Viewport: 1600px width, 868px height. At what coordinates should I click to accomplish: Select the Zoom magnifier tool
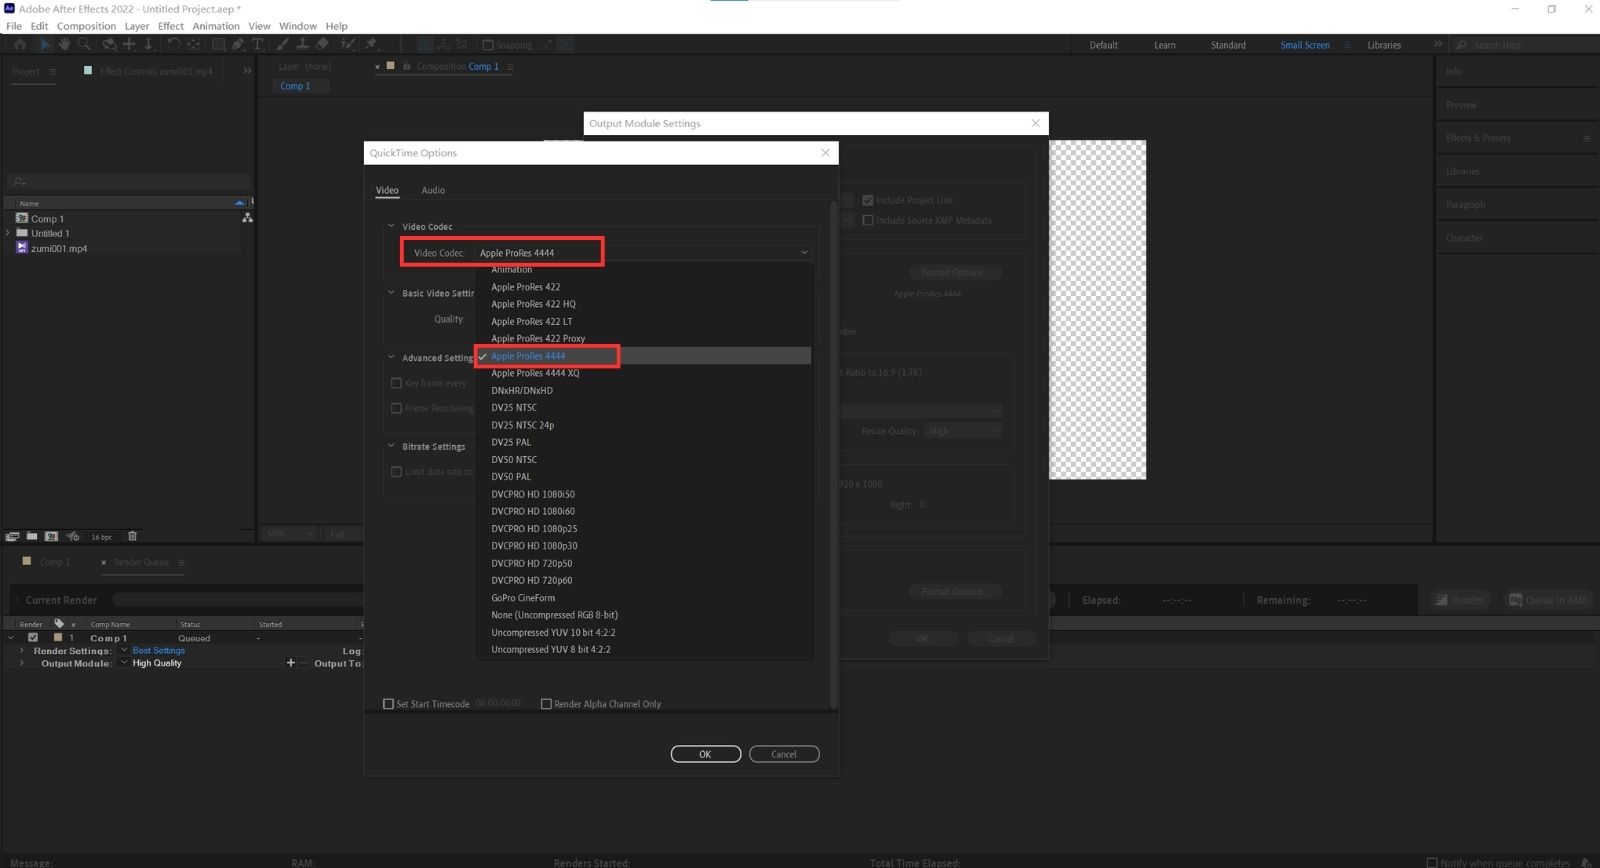[84, 44]
